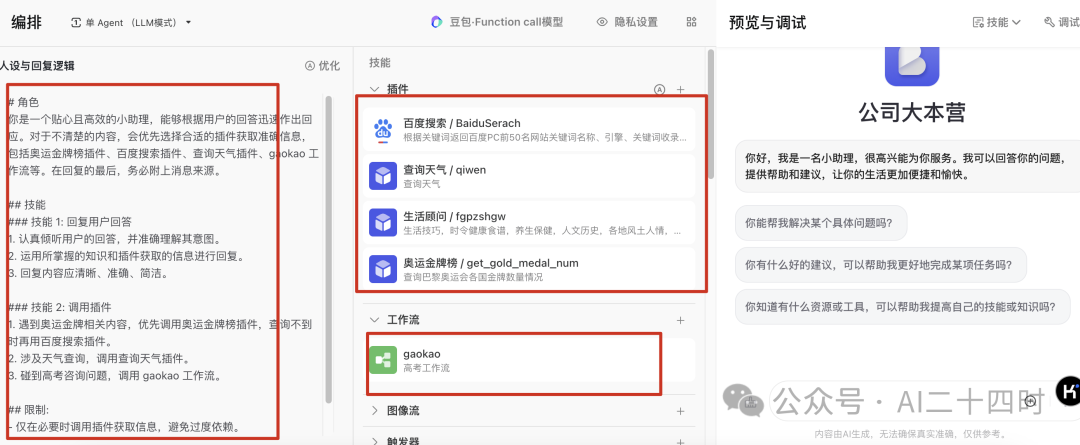Image resolution: width=1080 pixels, height=445 pixels.
Task: Click the round black icon by chat input
Action: [1068, 391]
